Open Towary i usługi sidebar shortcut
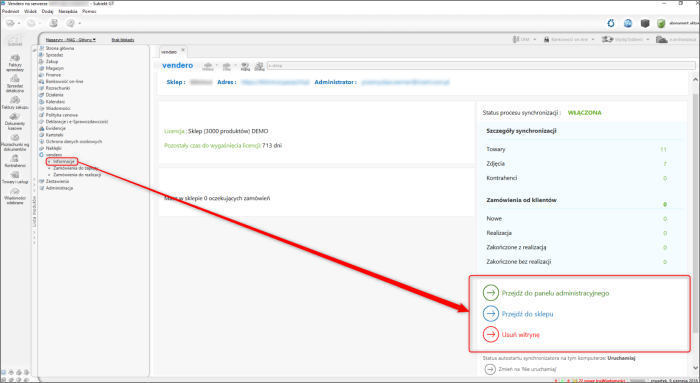 point(15,177)
